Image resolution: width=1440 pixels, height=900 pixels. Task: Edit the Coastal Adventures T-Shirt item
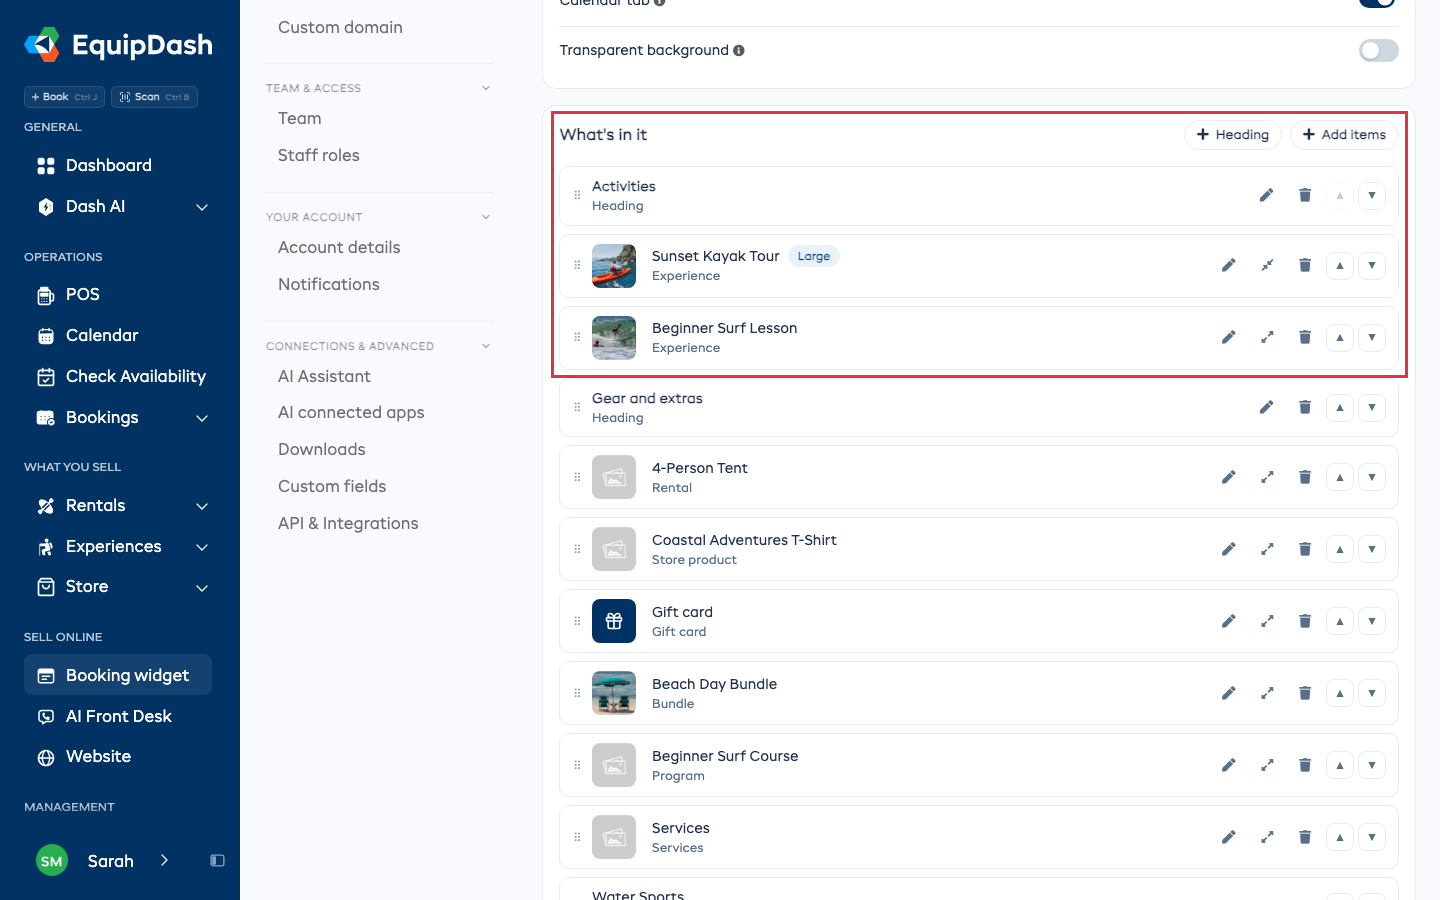[x=1229, y=549]
